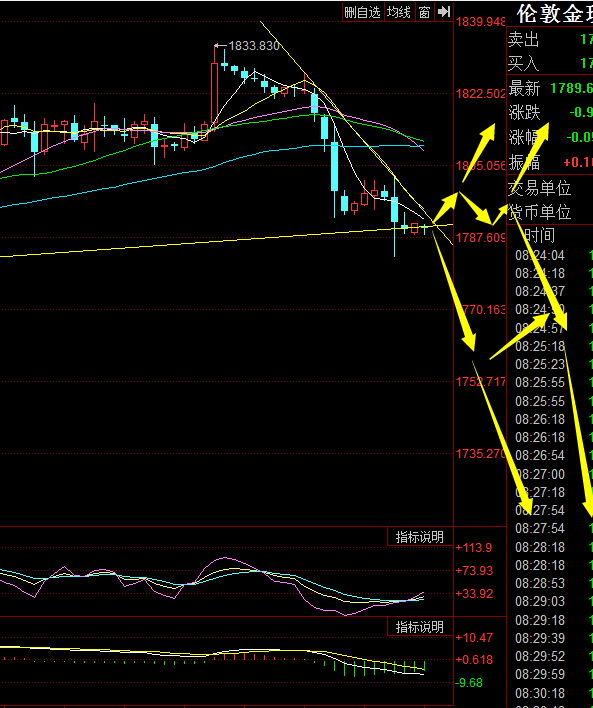
Task: Click the 买入 buy price row
Action: (550, 63)
